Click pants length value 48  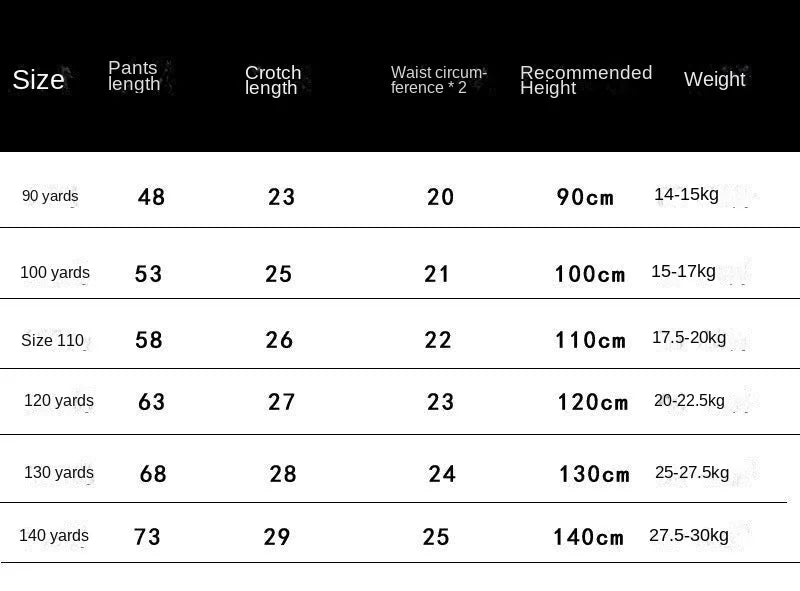click(151, 197)
